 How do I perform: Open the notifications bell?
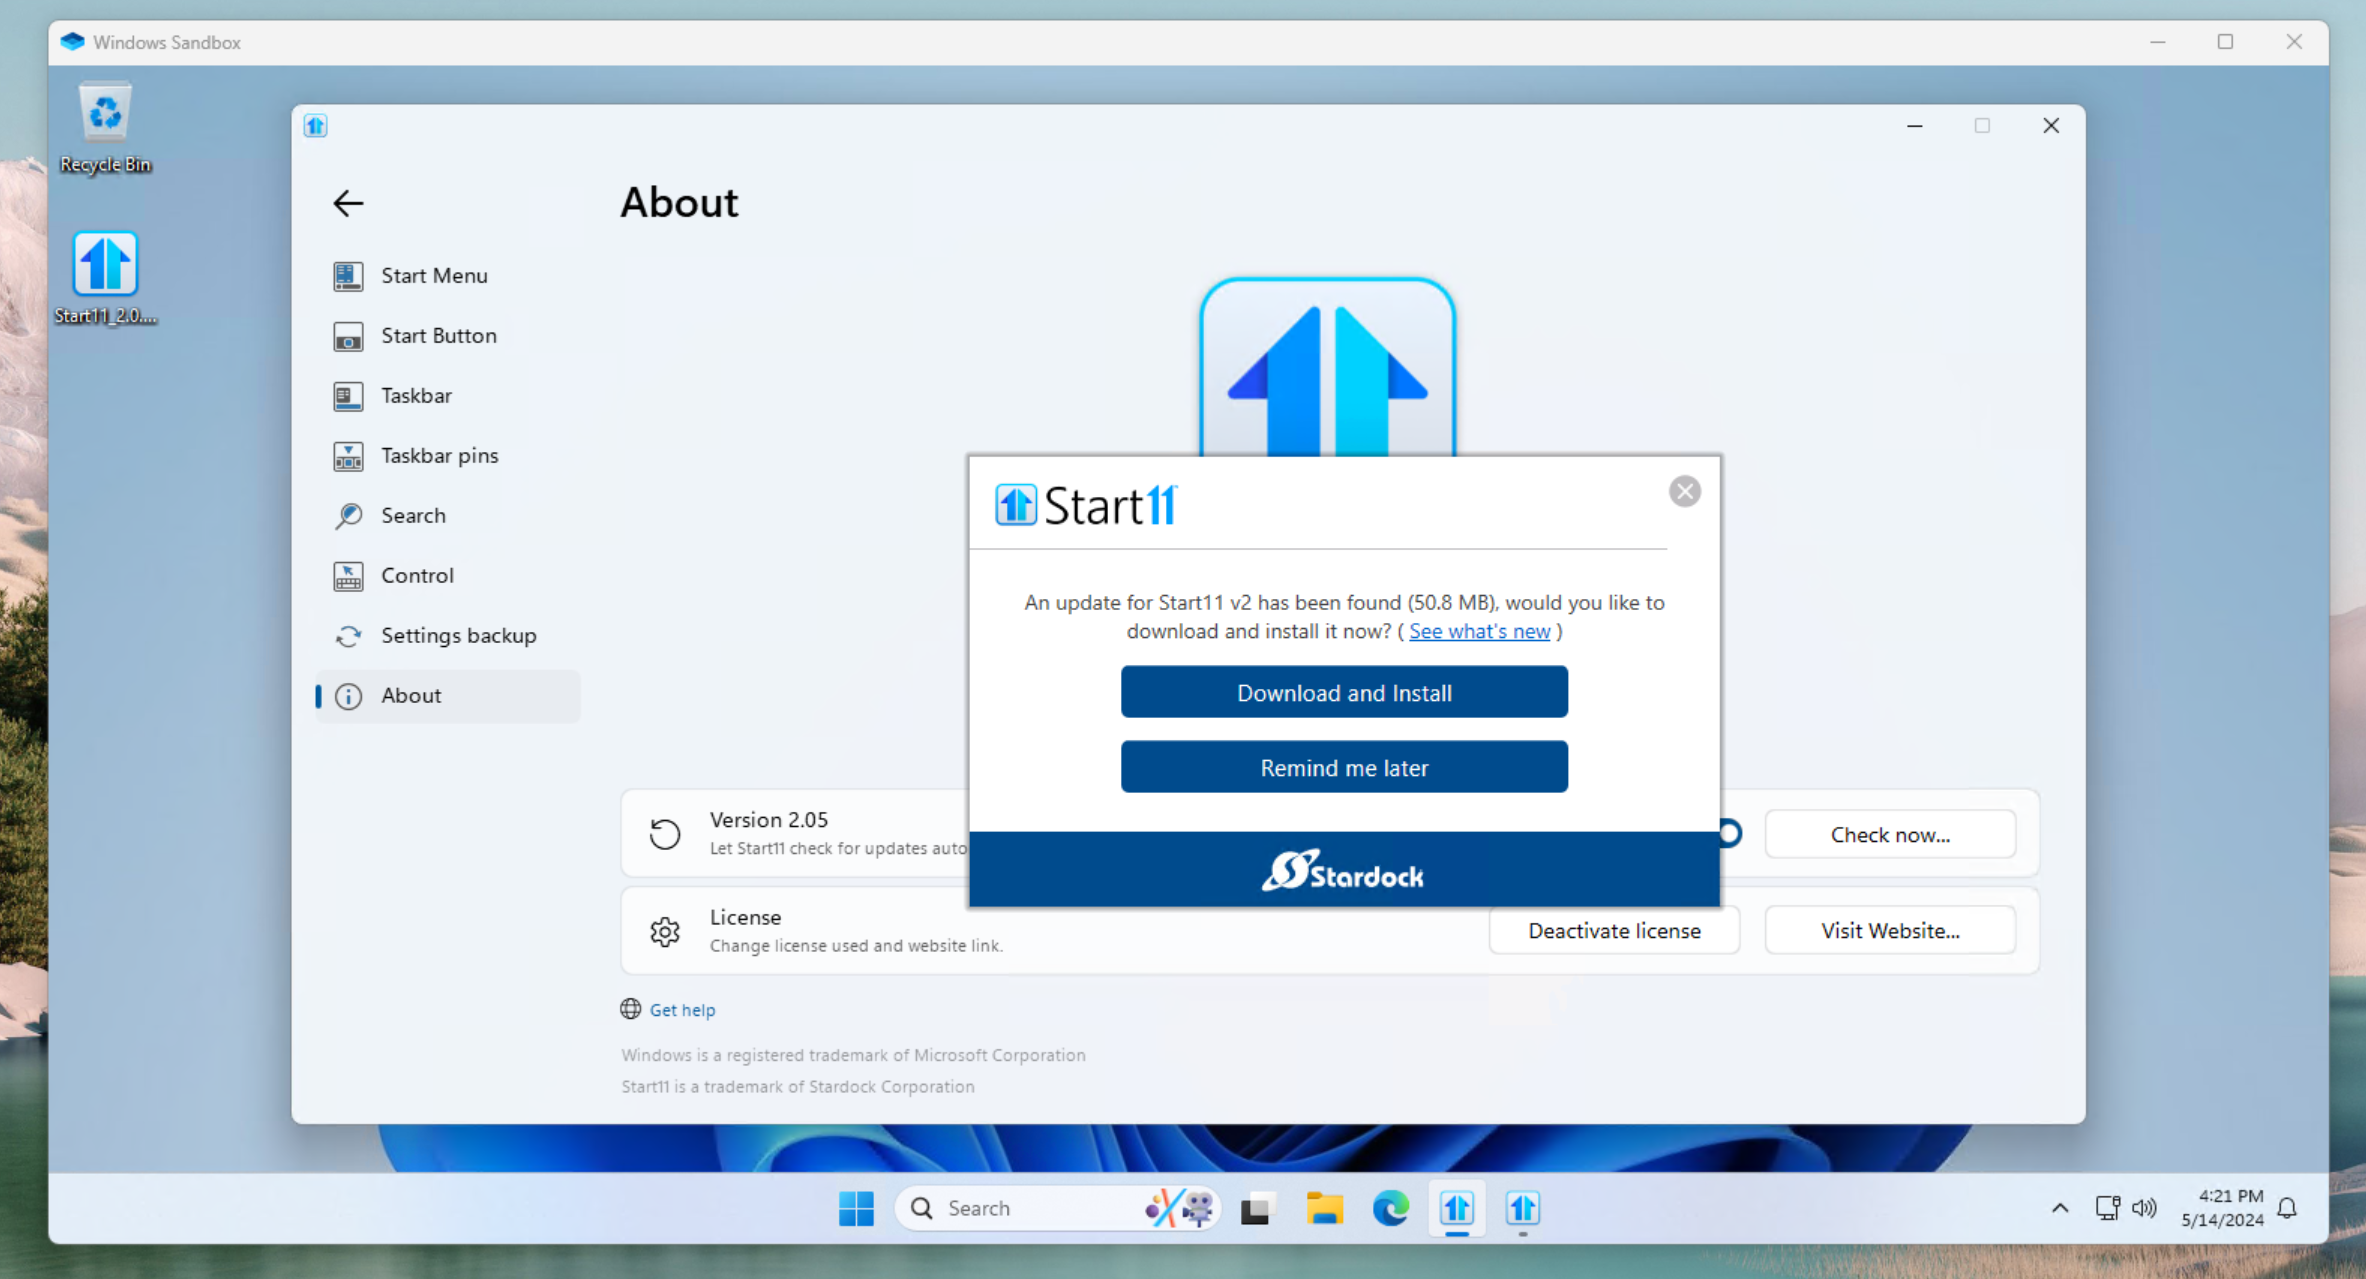(2287, 1208)
